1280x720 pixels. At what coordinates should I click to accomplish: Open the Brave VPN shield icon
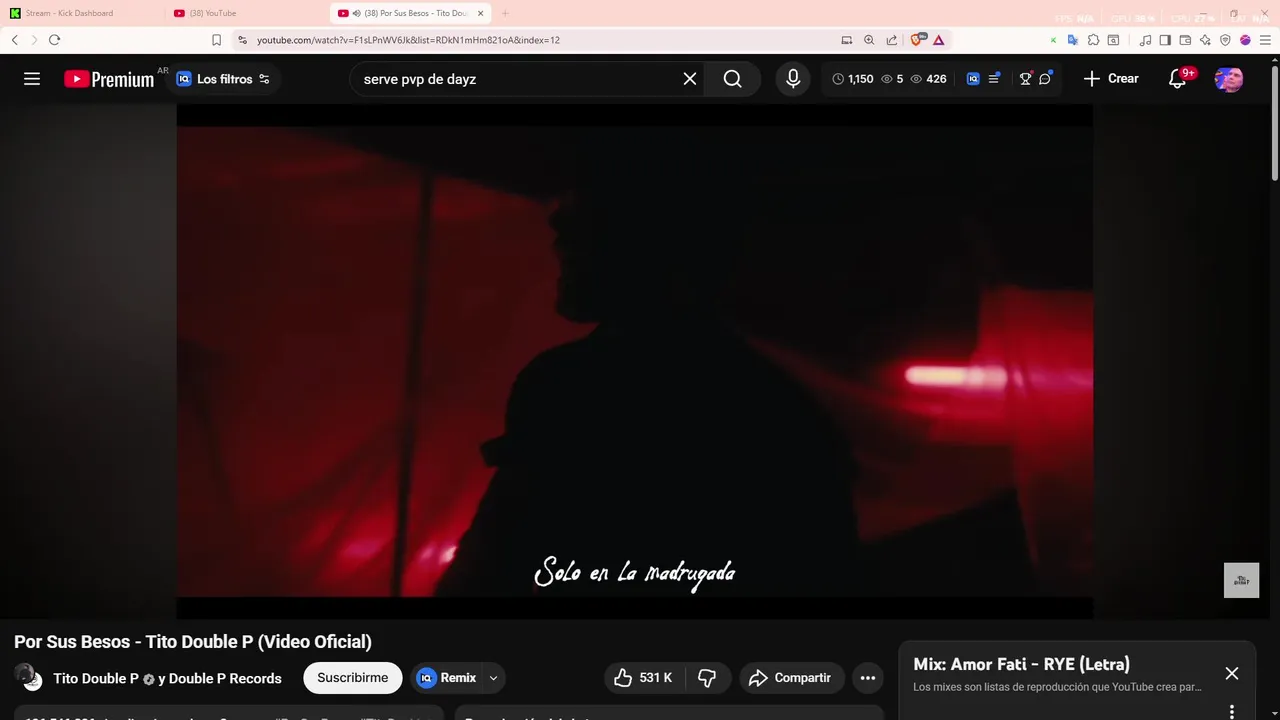tap(1225, 40)
